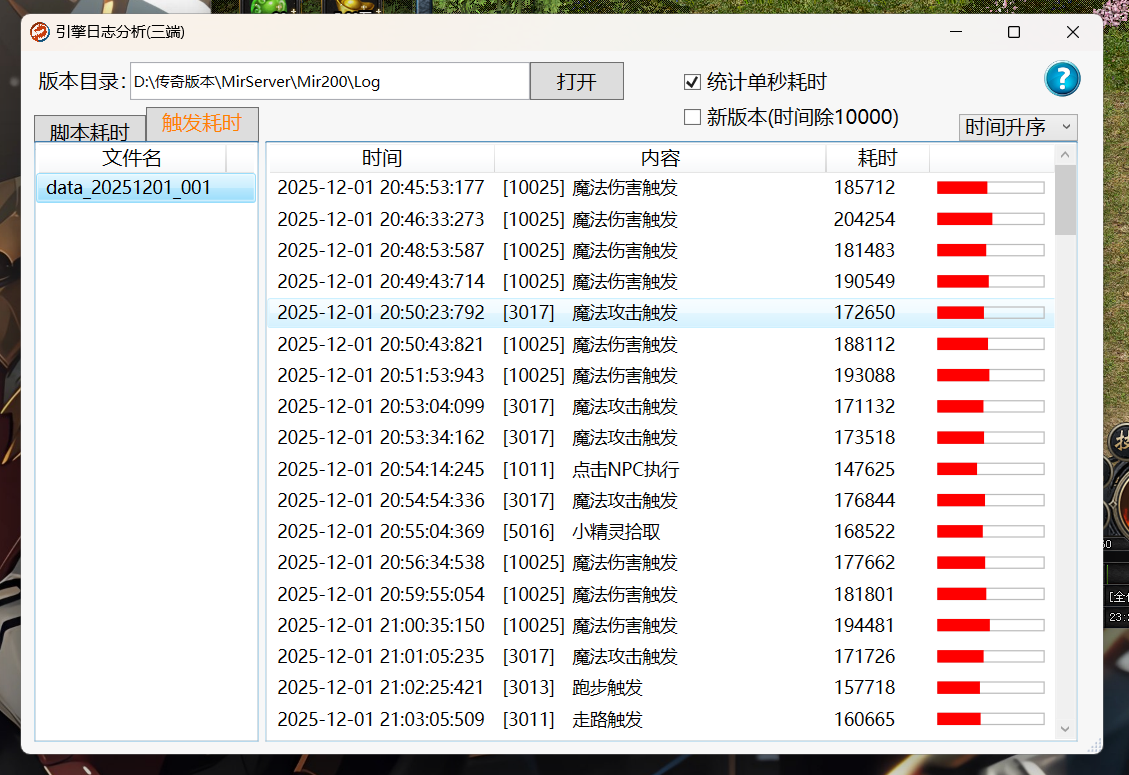
Task: Sort by the 耗时 column header
Action: pyautogui.click(x=877, y=158)
